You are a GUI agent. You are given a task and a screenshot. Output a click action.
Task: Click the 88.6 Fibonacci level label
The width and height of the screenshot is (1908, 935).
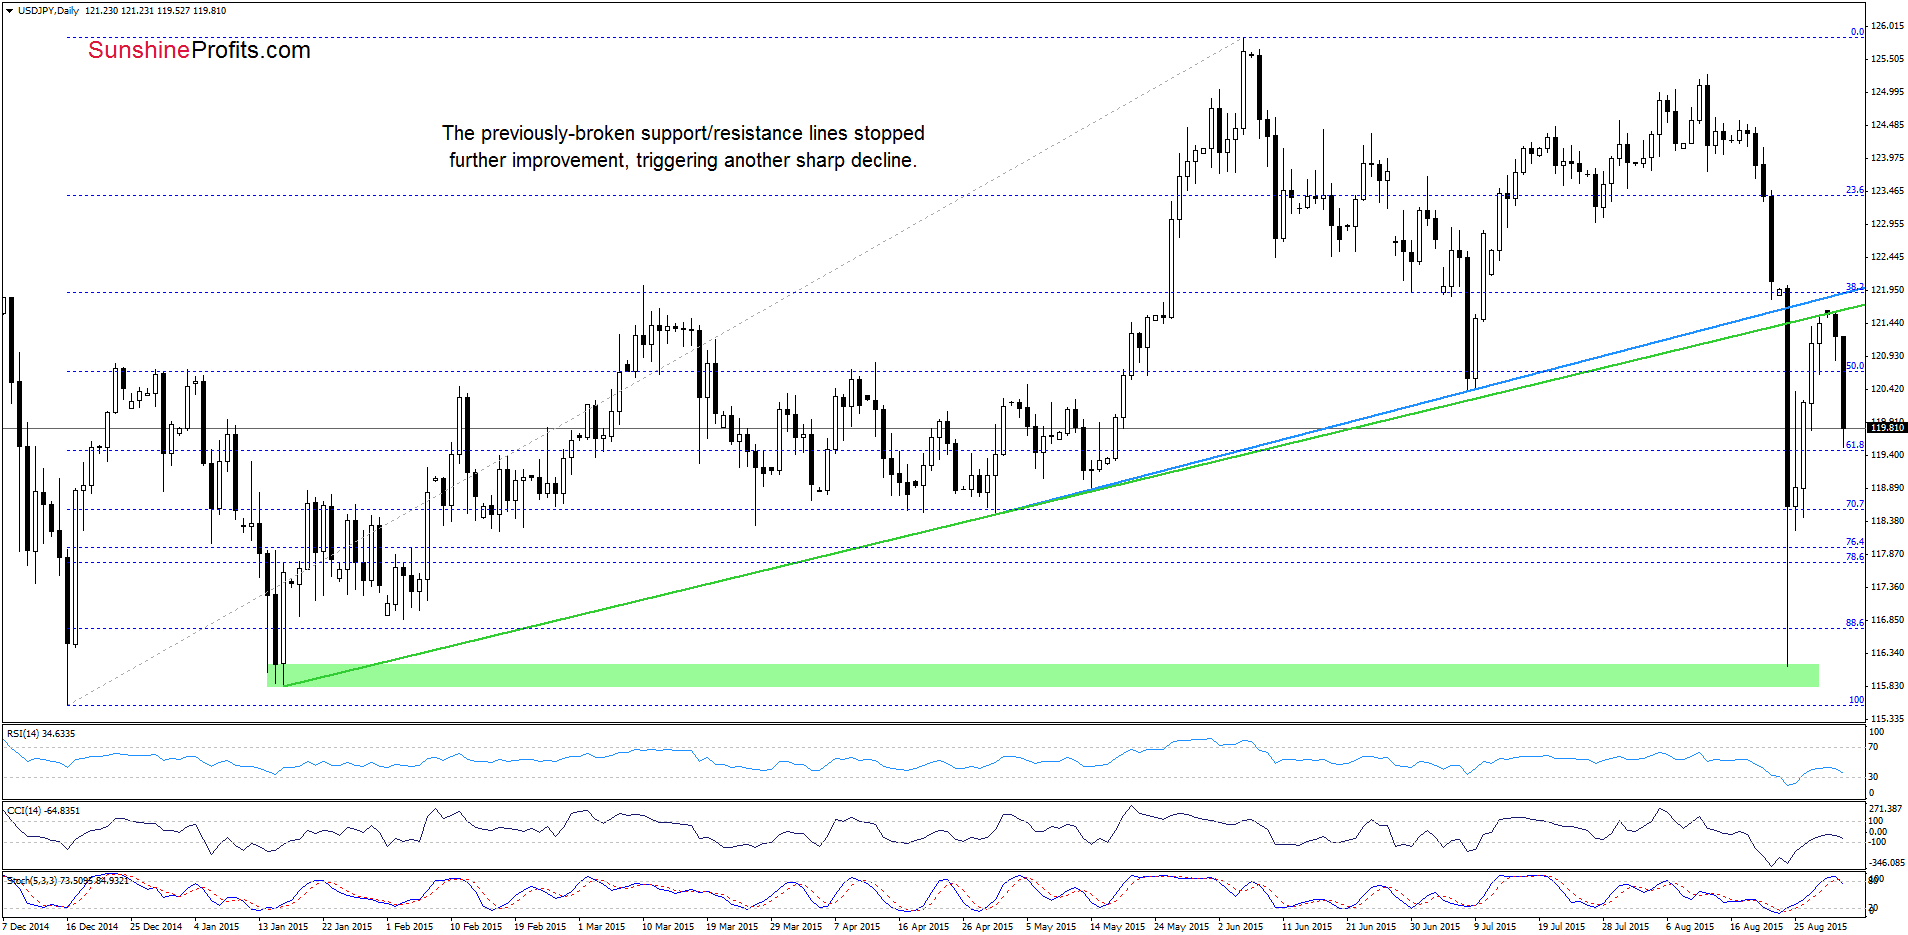point(1855,623)
